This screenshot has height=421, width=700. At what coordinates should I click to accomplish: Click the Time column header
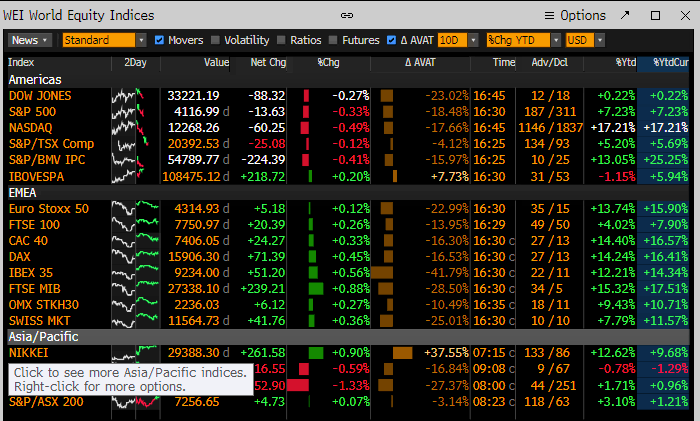504,63
